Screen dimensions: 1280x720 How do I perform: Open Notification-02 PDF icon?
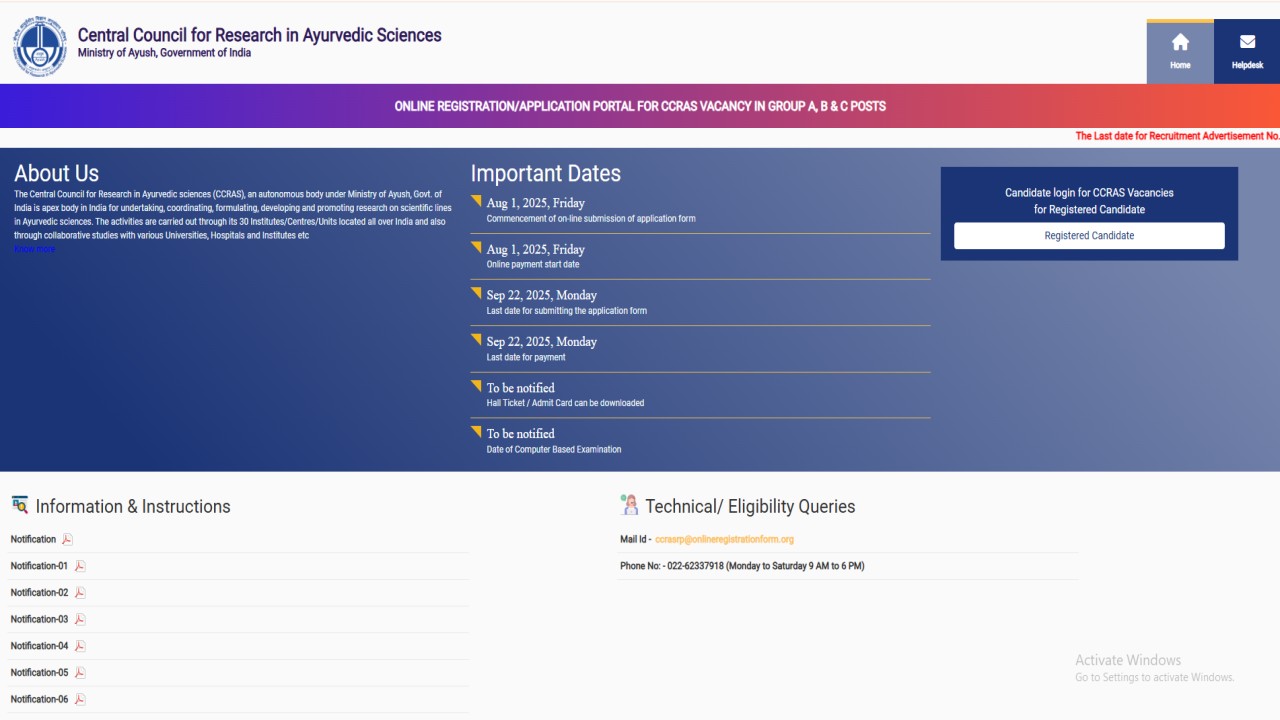[x=80, y=593]
